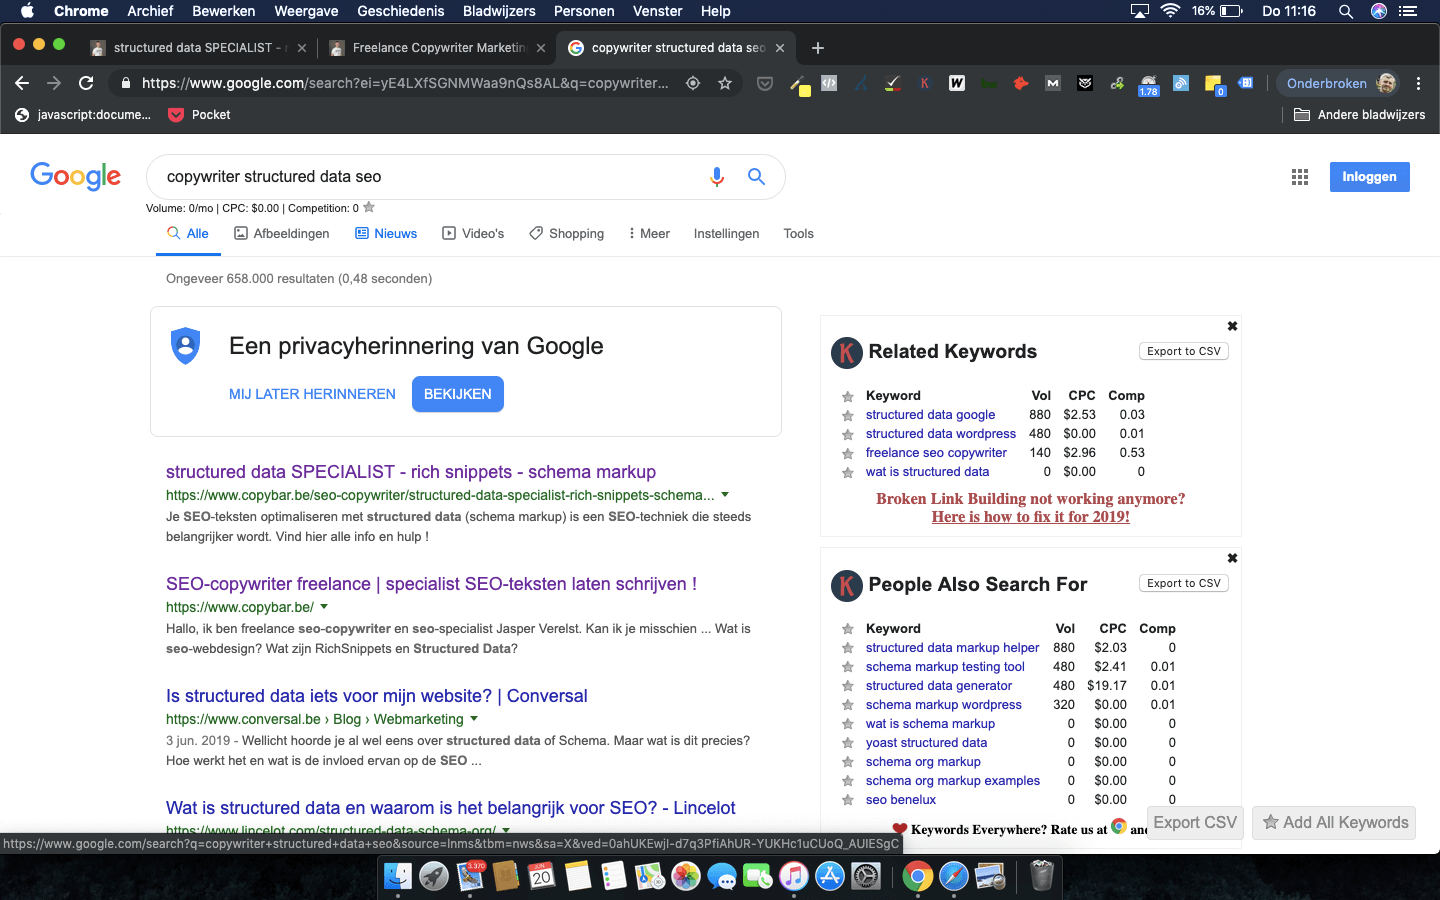Open the RSS feed extension icon

[1181, 83]
